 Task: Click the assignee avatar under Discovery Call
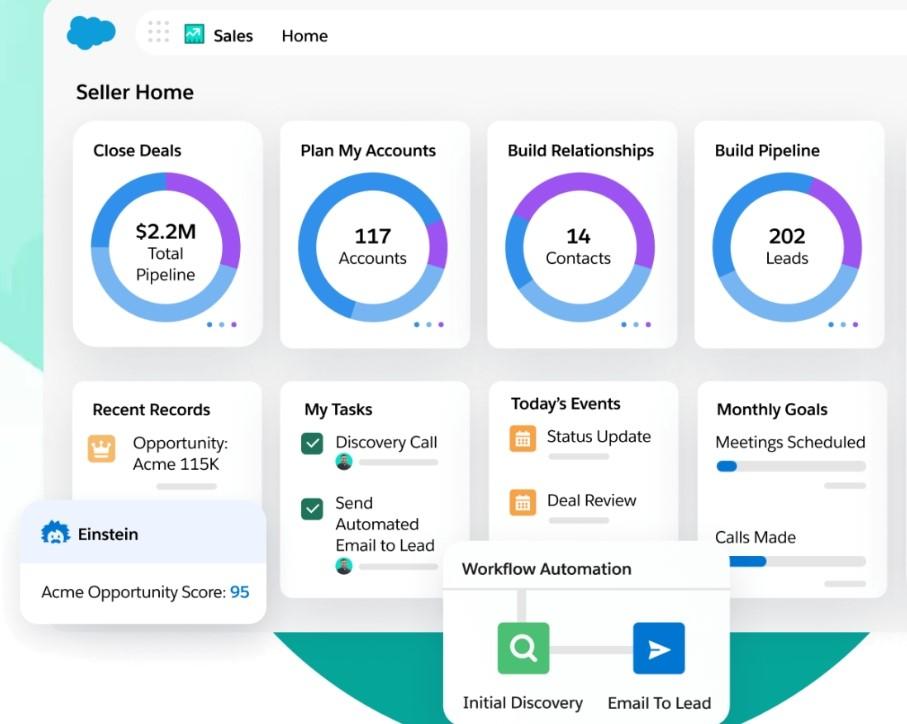344,462
